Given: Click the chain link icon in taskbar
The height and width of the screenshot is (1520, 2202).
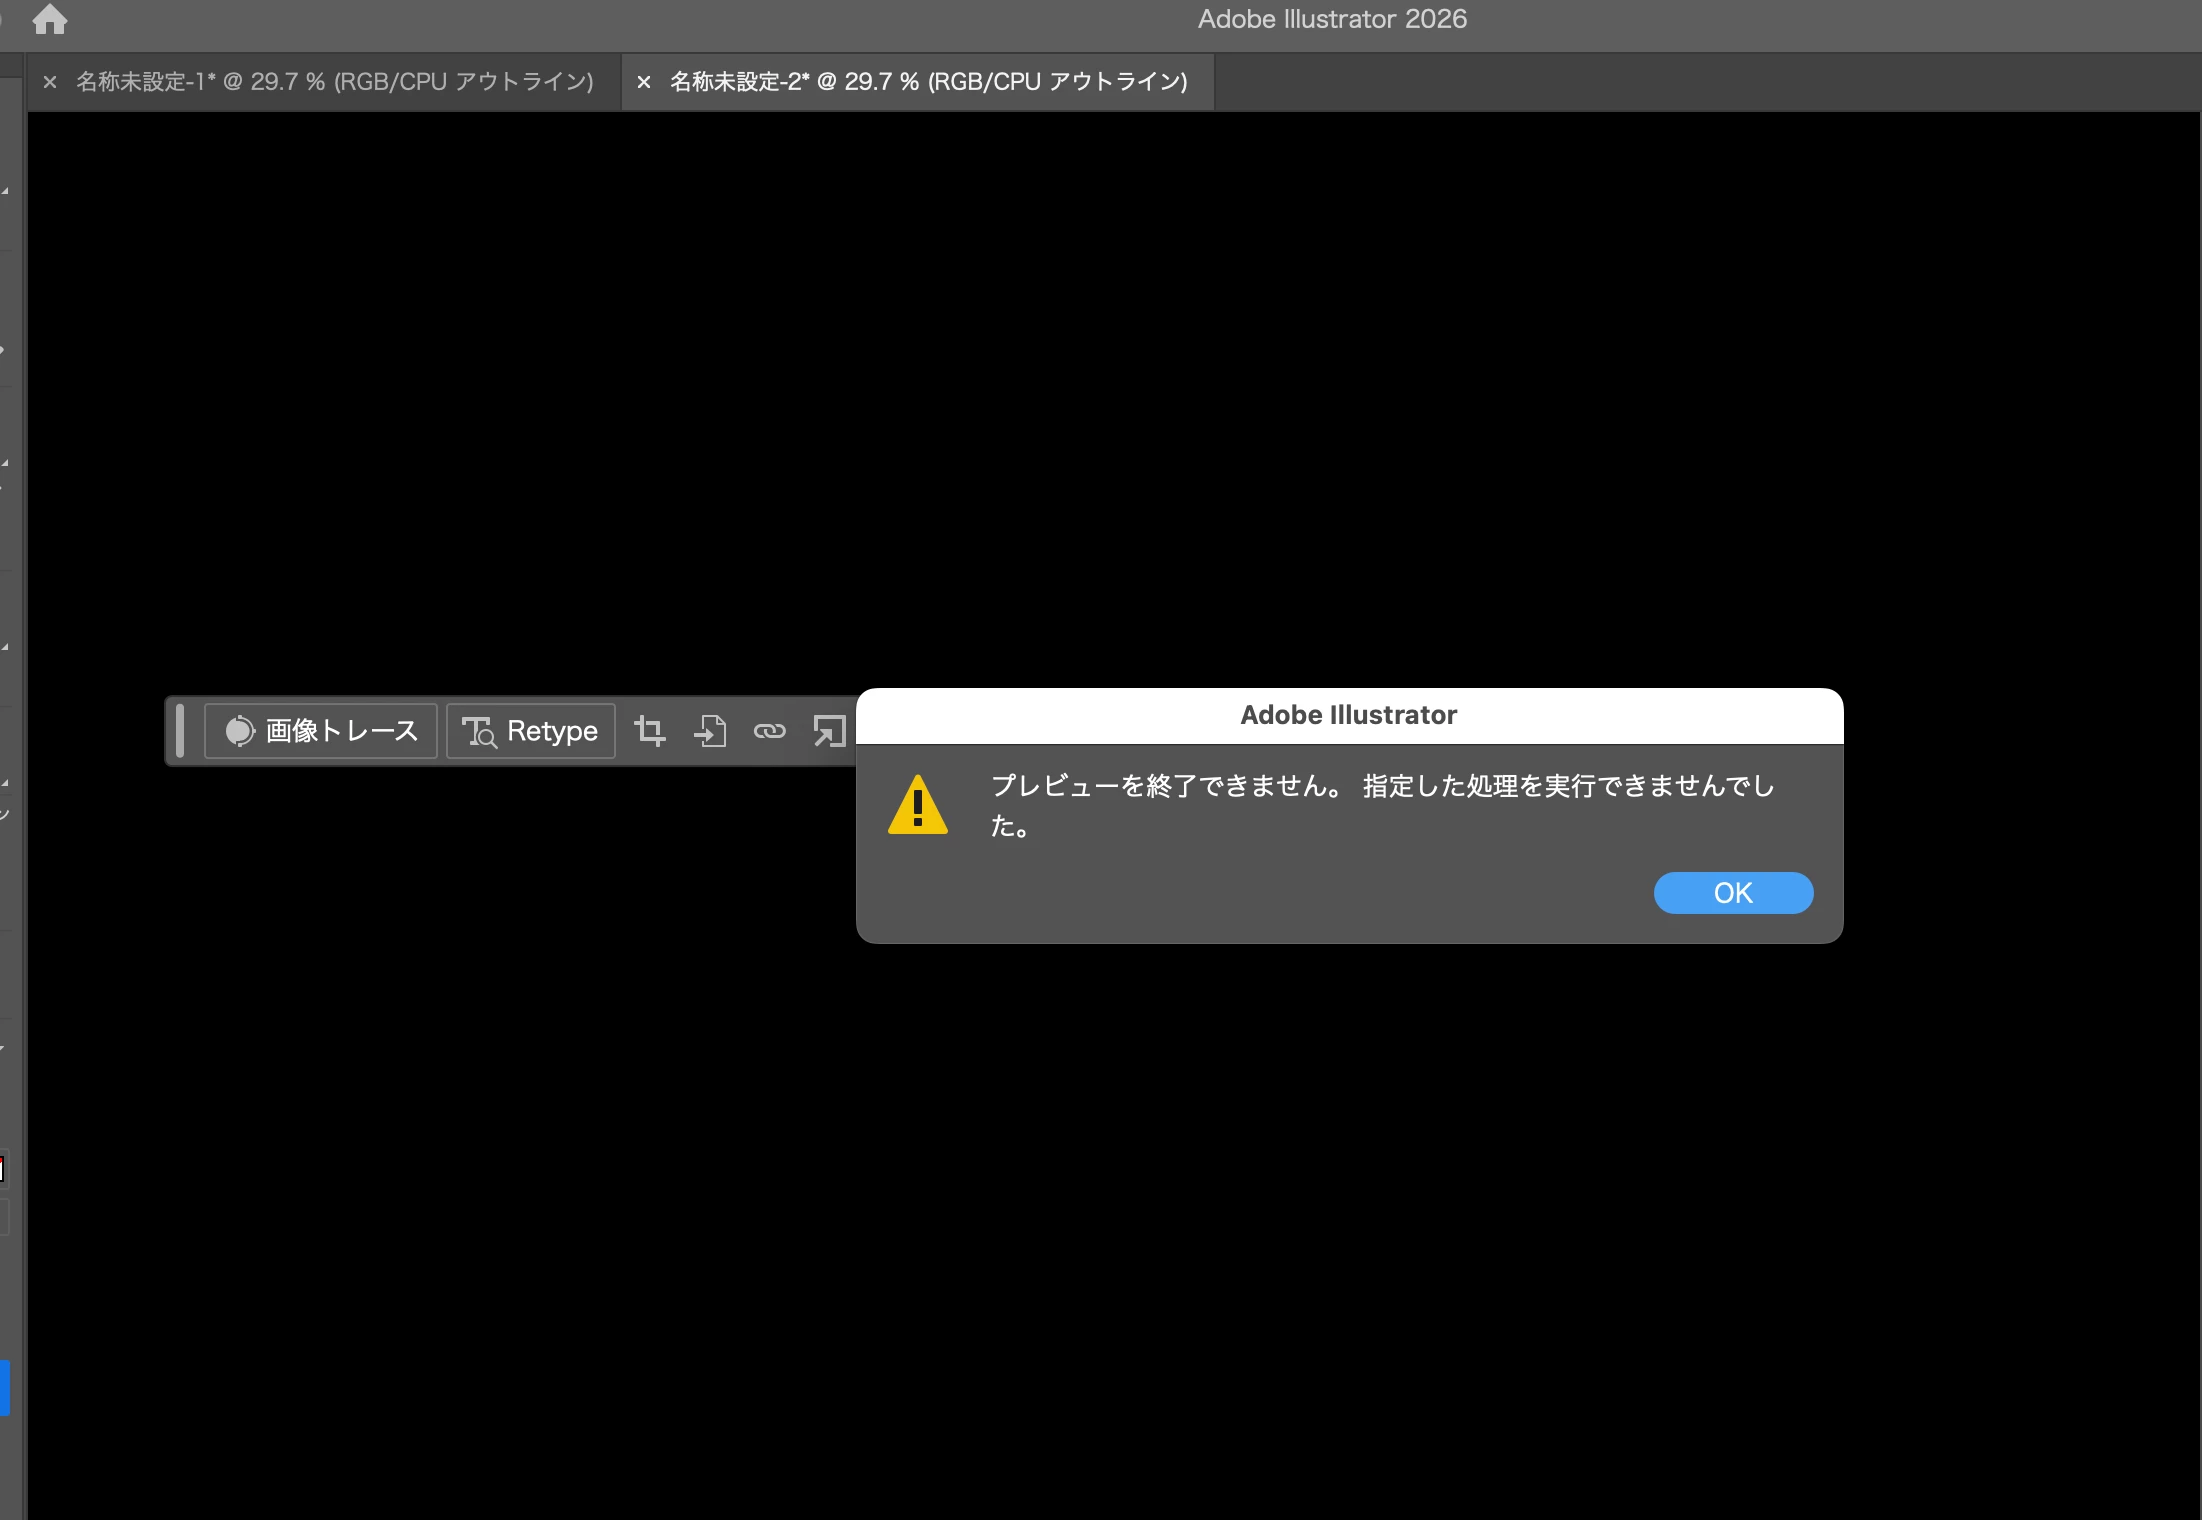Looking at the screenshot, I should click(x=769, y=731).
